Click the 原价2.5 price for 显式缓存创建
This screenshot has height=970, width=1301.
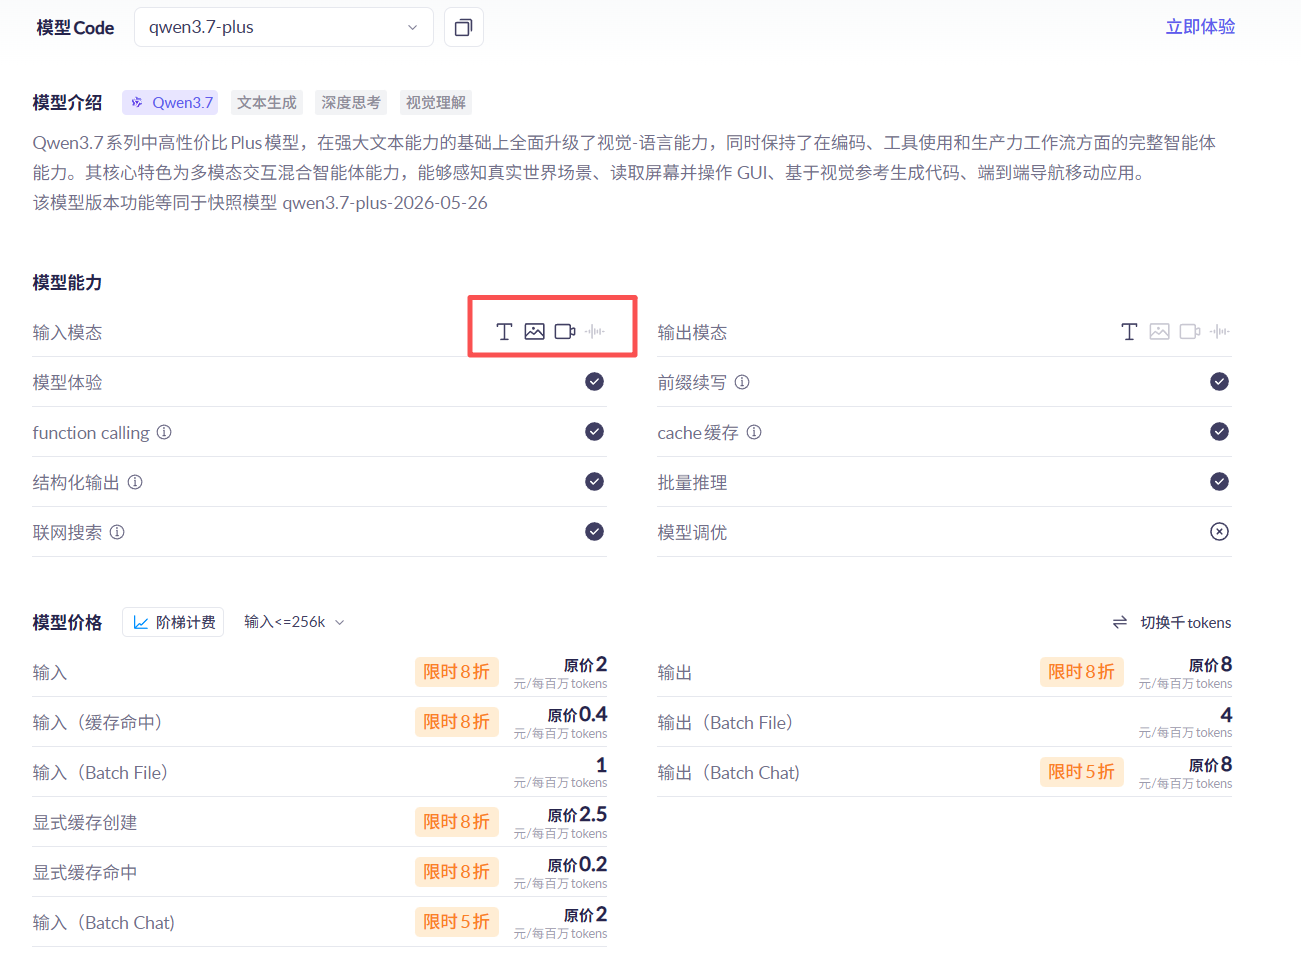click(577, 815)
